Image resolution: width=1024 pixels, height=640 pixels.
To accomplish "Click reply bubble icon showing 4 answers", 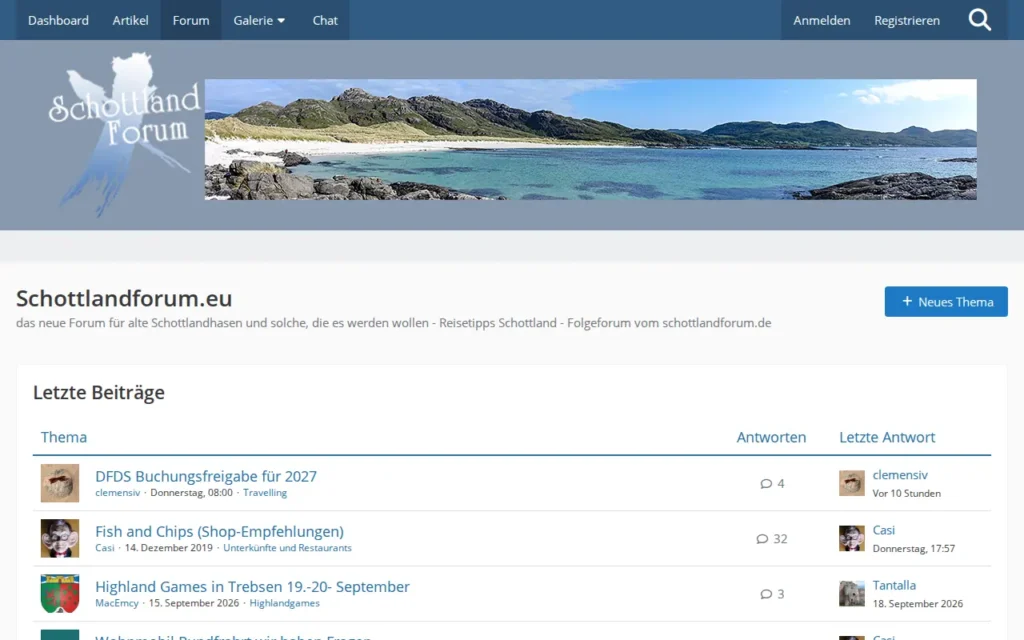I will [x=766, y=484].
